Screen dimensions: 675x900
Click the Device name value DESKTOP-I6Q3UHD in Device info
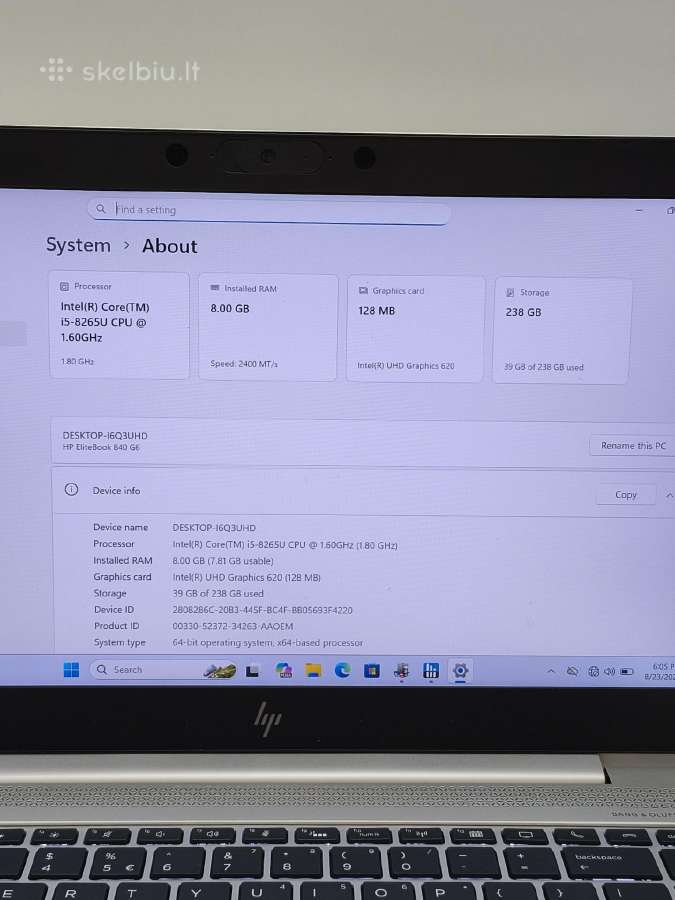[214, 527]
